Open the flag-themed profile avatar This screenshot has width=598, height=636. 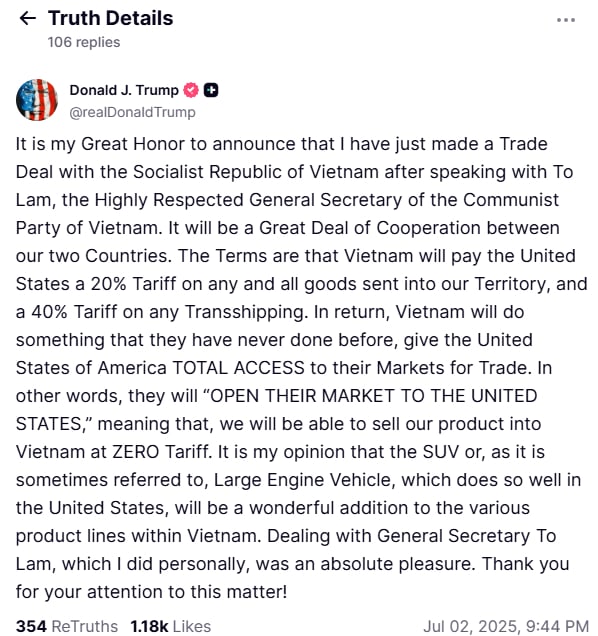point(37,100)
